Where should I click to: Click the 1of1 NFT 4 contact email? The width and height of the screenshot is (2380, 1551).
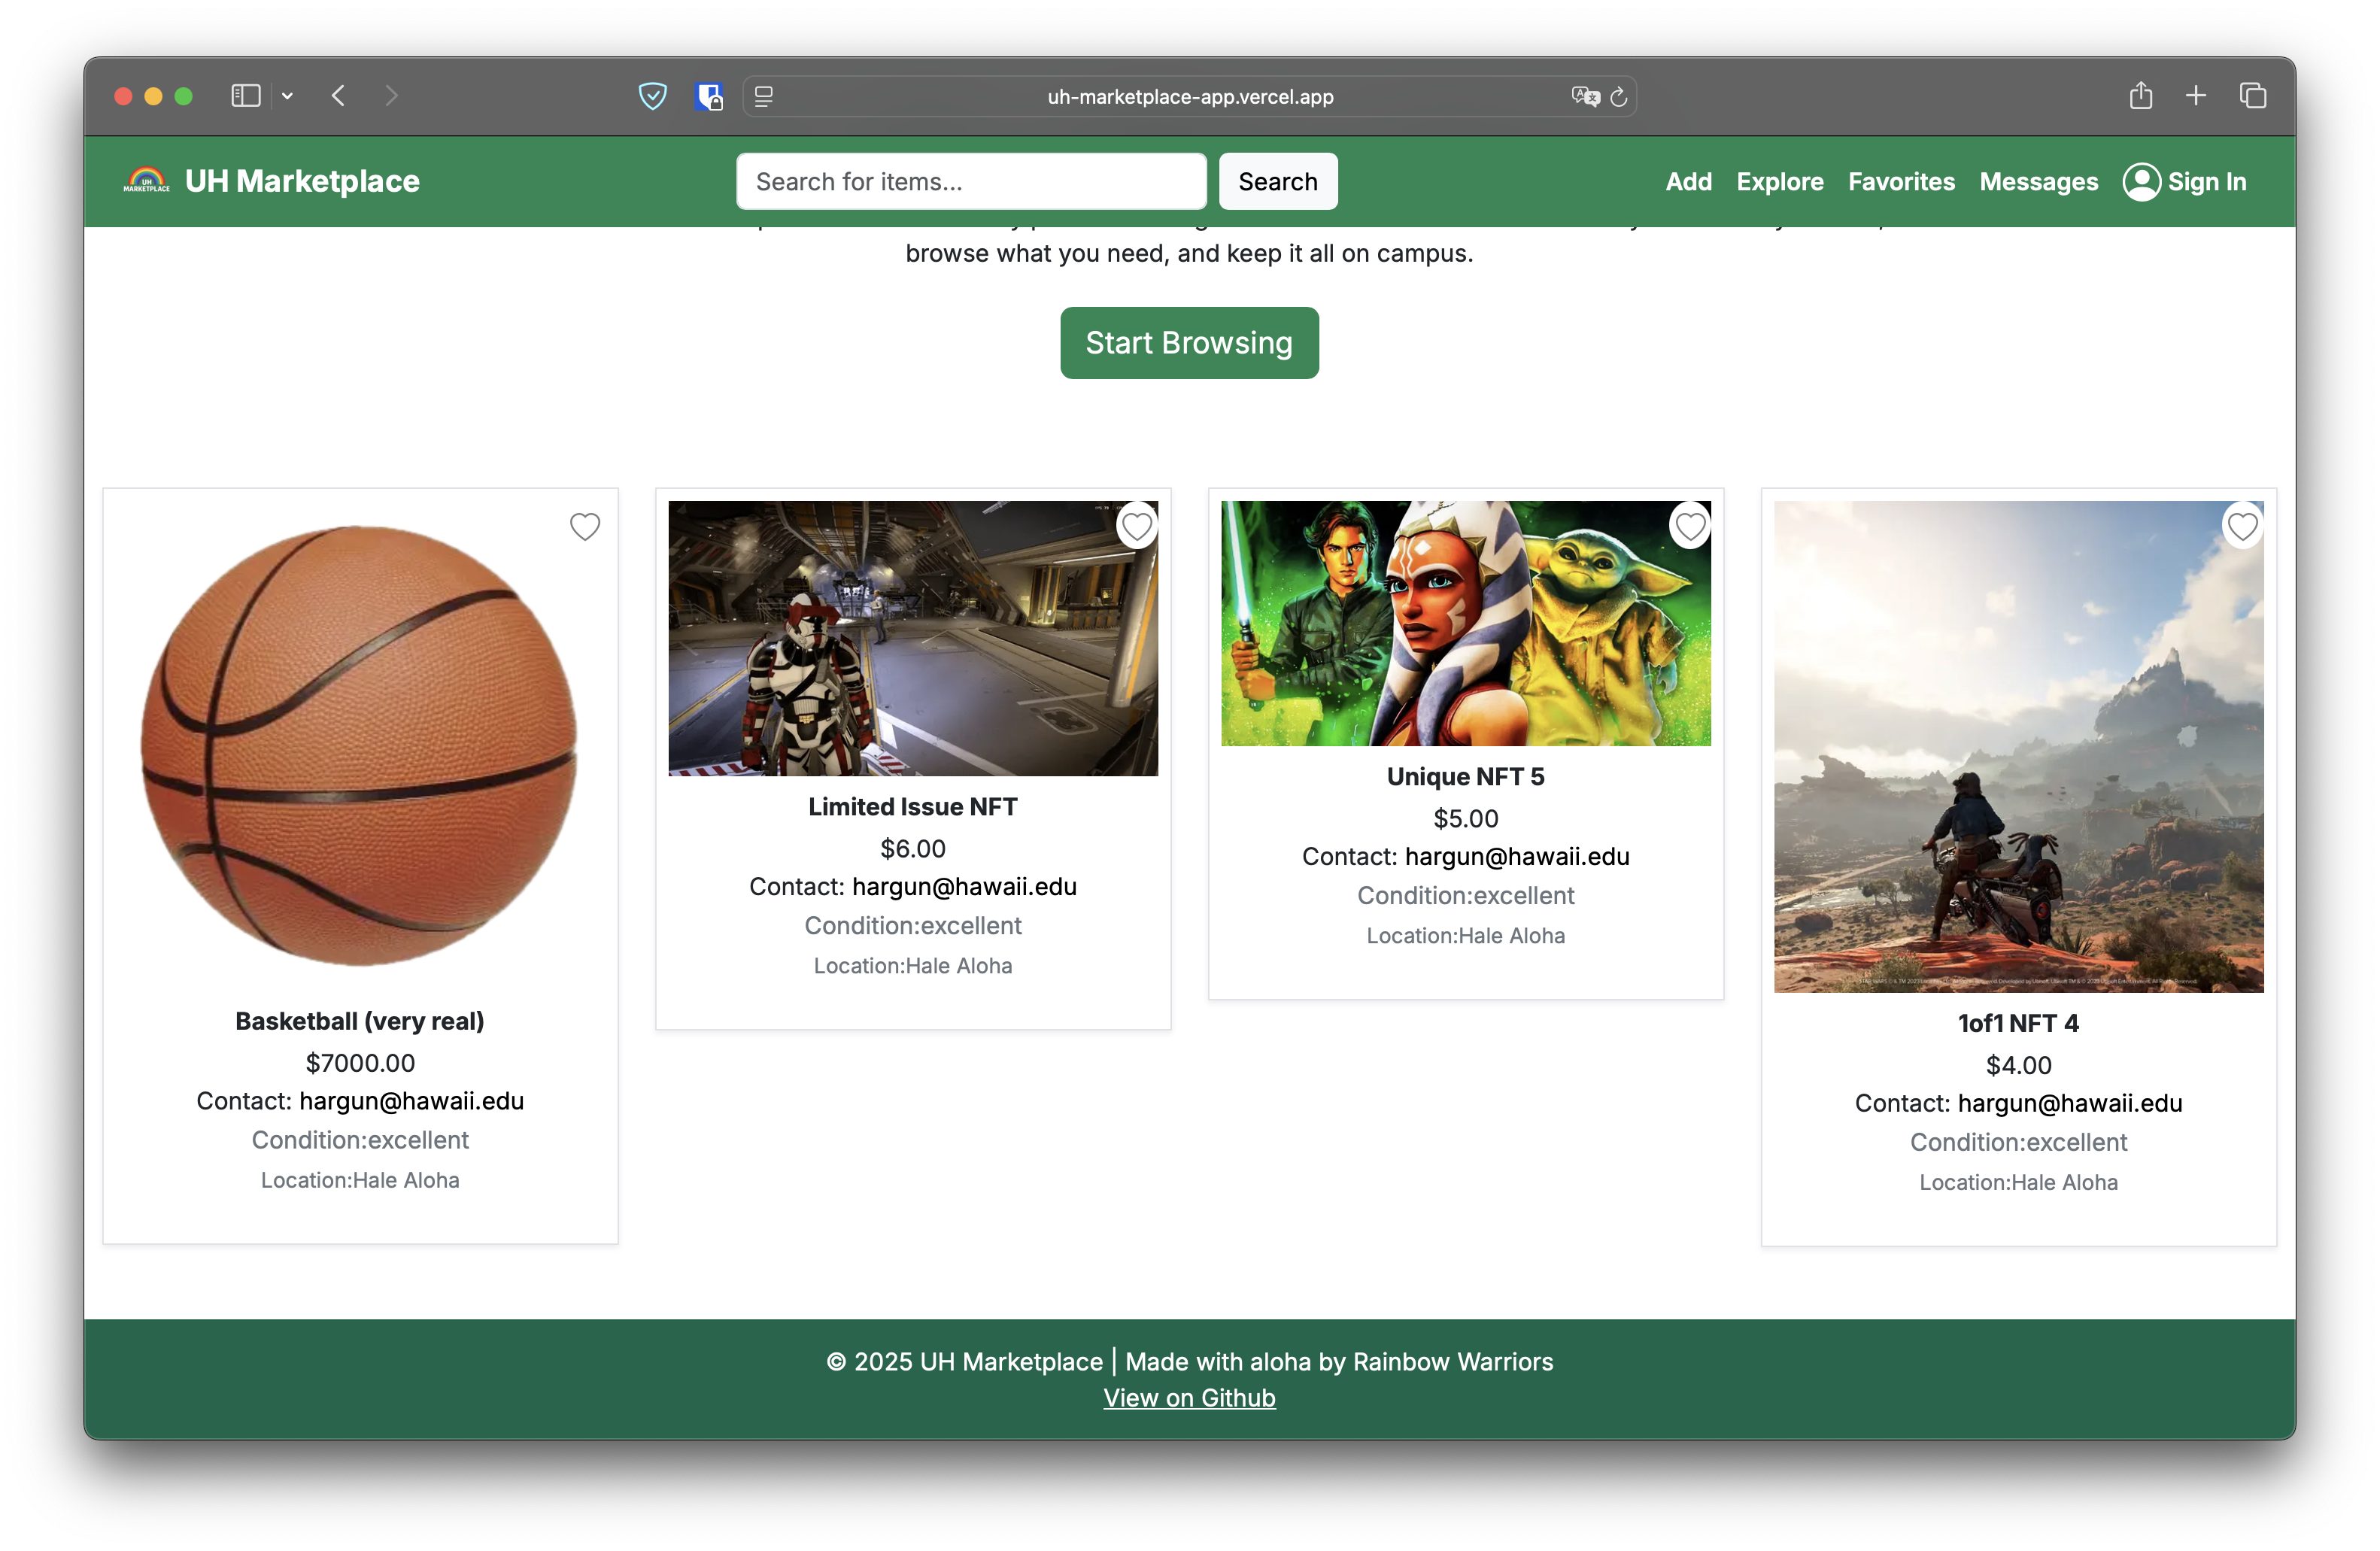coord(2070,1103)
